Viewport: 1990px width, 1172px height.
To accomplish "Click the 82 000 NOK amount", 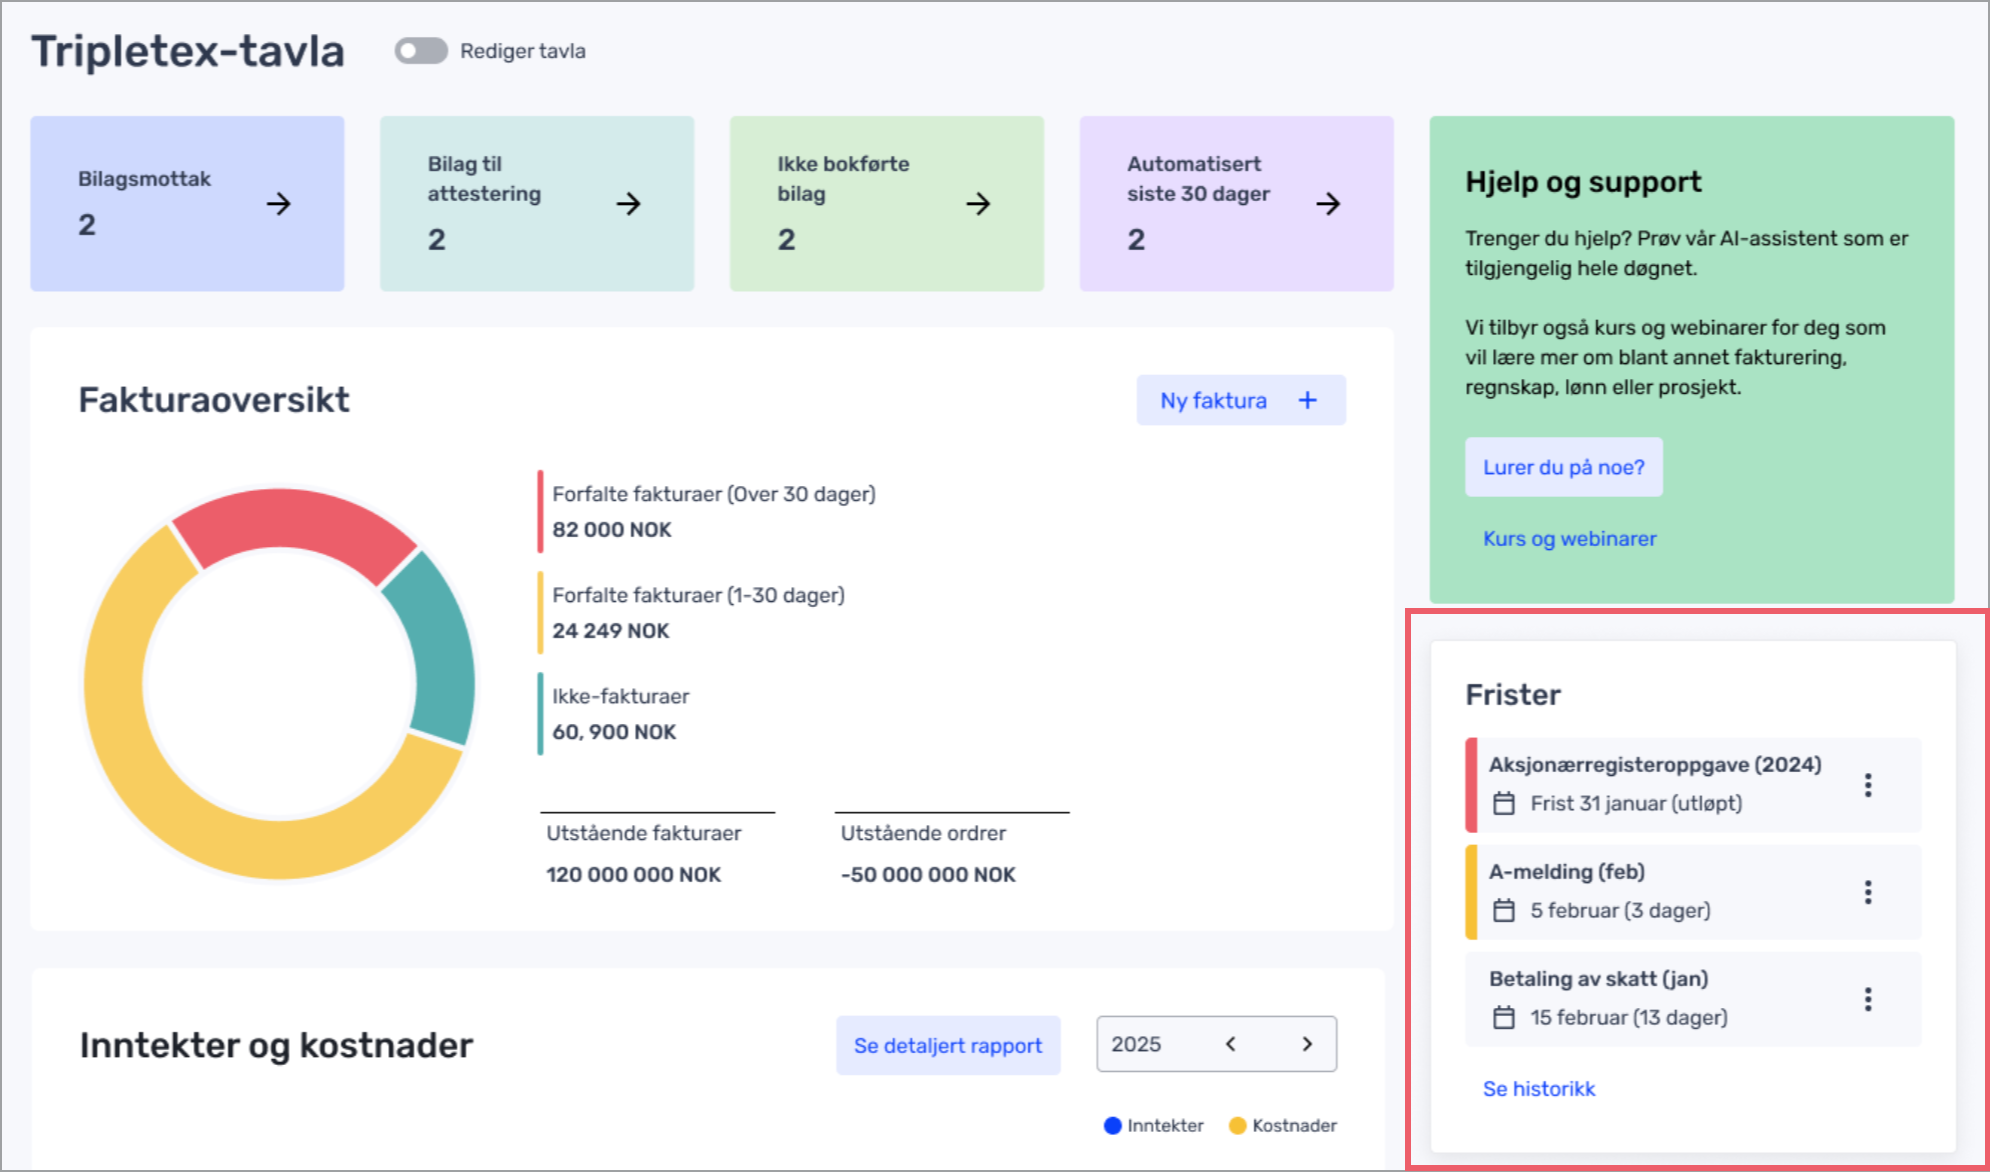I will (612, 530).
